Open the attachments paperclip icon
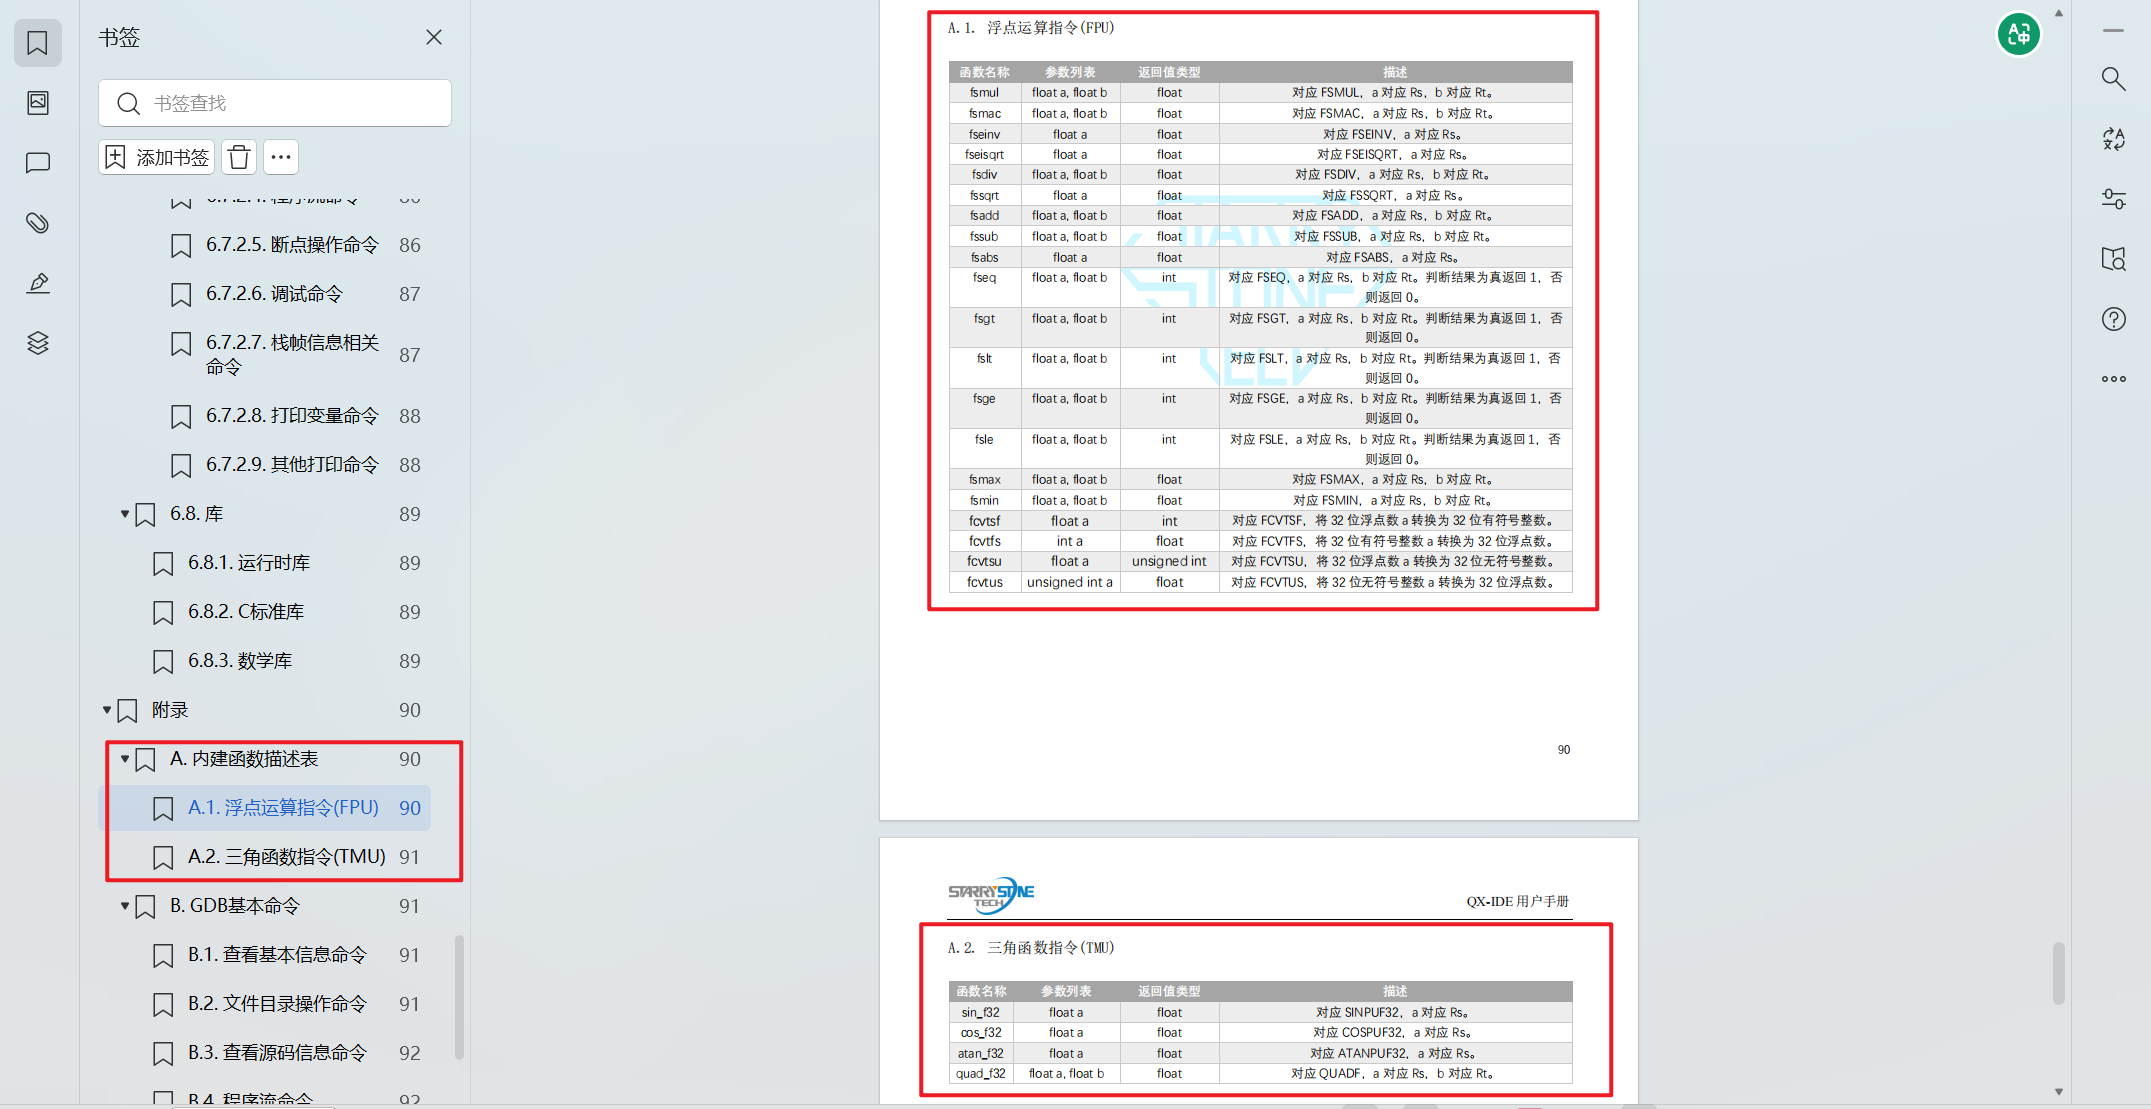Image resolution: width=2151 pixels, height=1109 pixels. (x=38, y=223)
